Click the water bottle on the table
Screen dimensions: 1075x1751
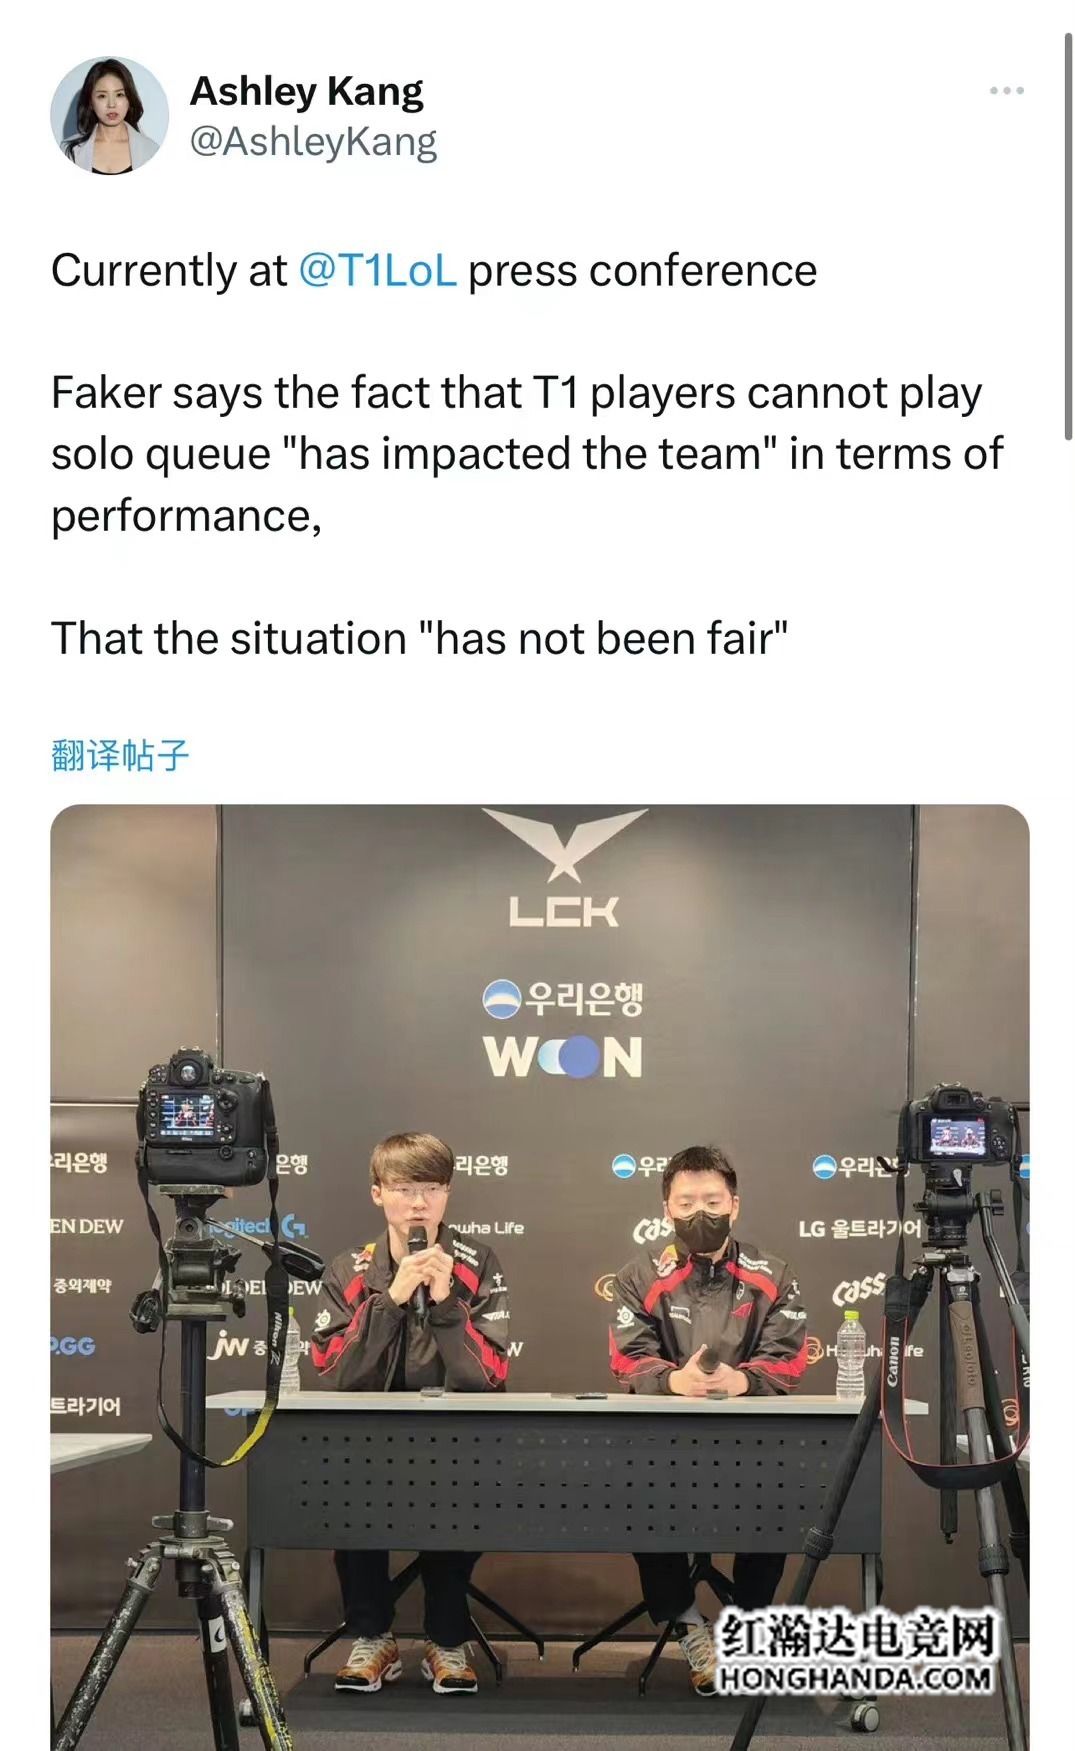[850, 1355]
